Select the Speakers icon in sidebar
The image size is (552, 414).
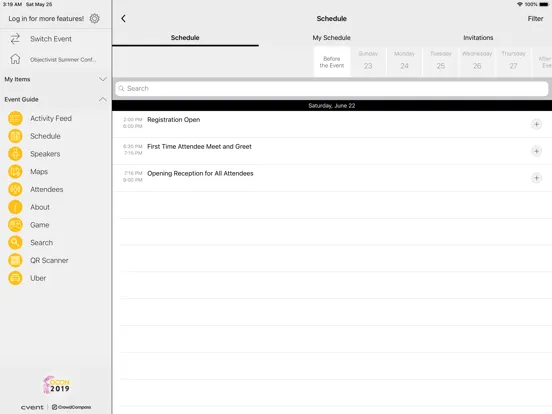[15, 154]
